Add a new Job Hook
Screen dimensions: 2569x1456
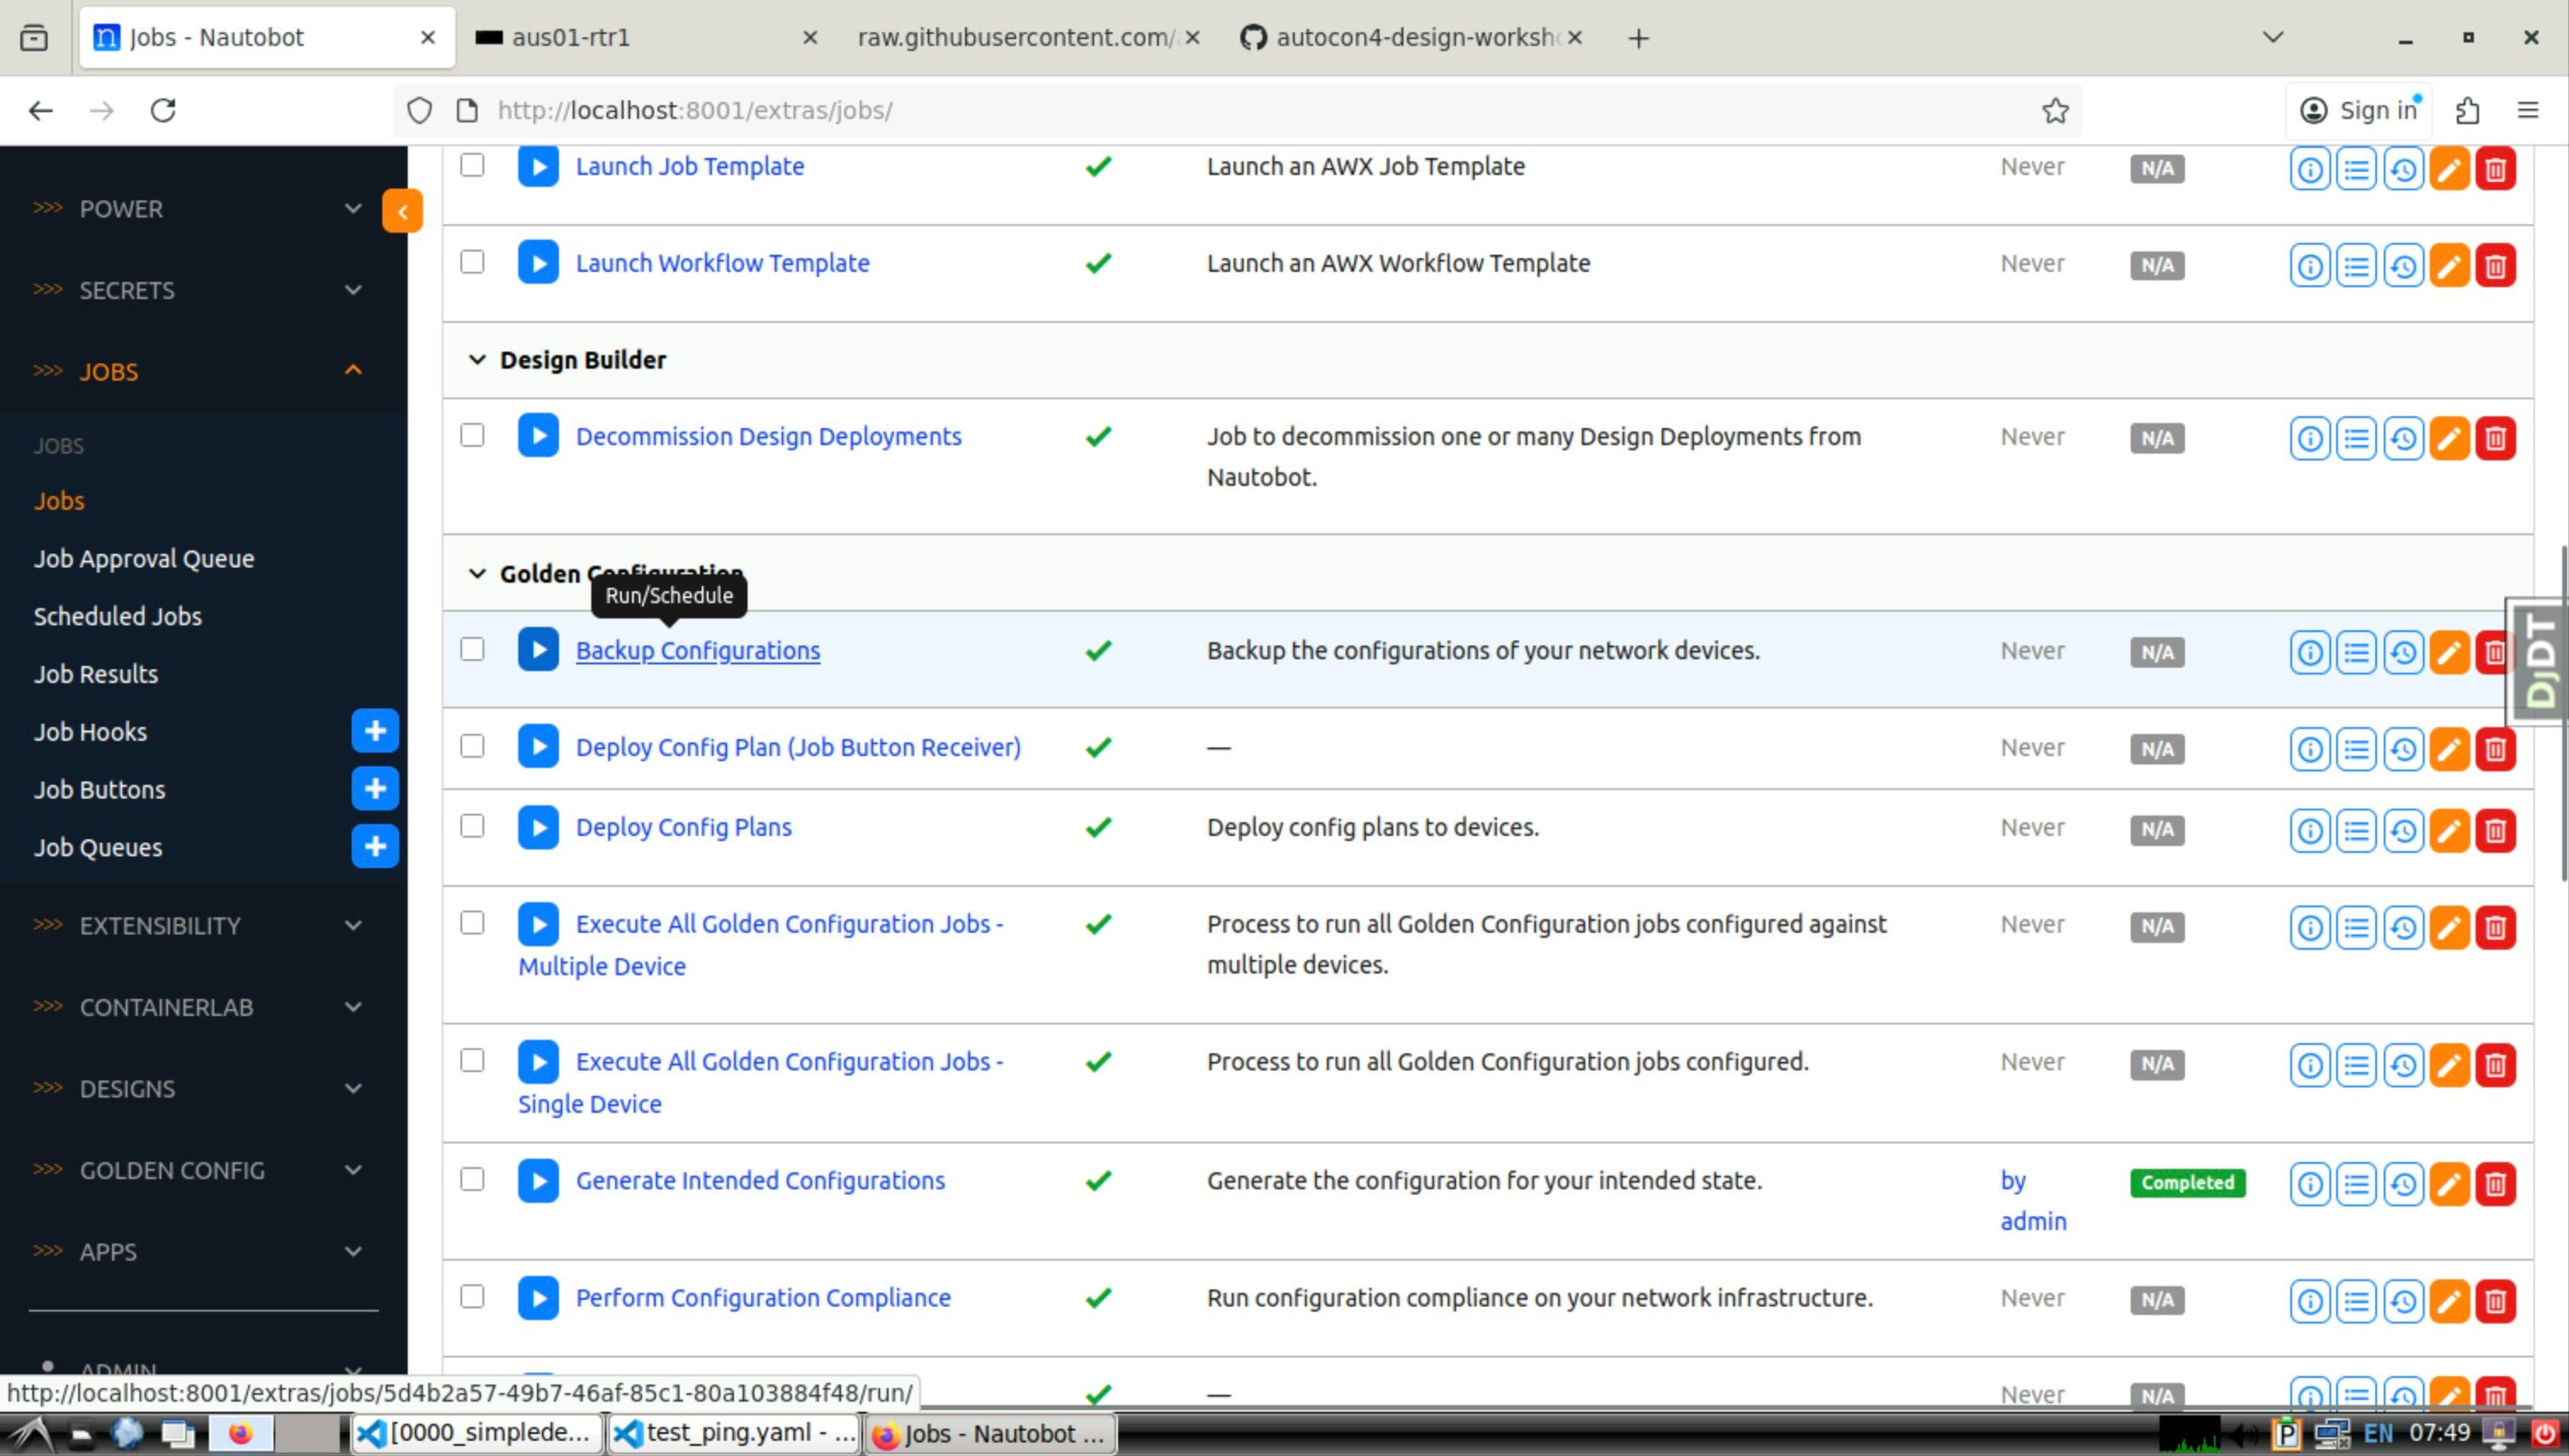tap(375, 731)
